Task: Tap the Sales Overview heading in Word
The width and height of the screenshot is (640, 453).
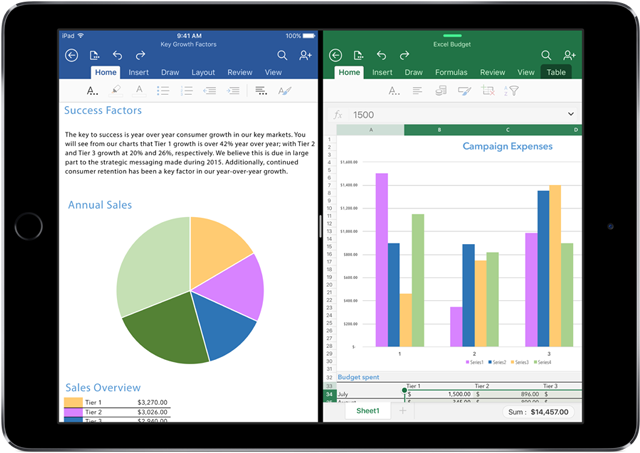Action: [103, 387]
